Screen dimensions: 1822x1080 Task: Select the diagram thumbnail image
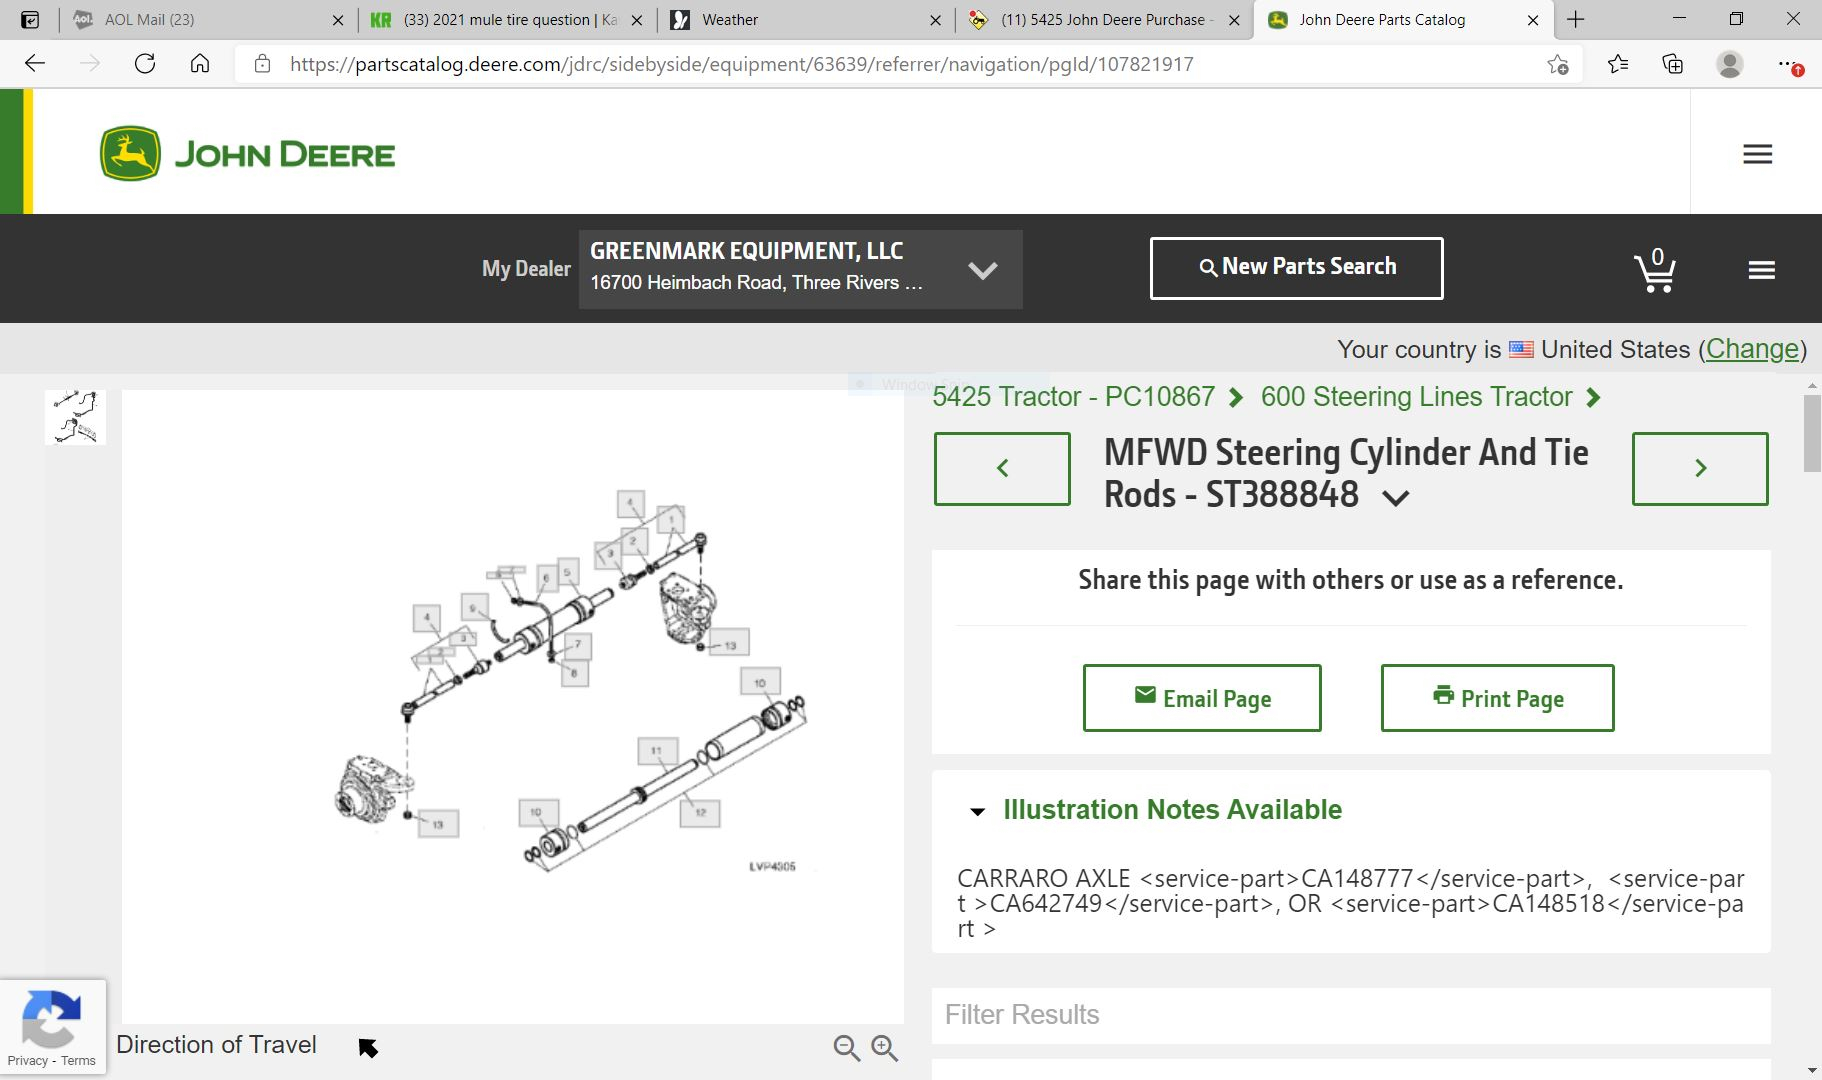(75, 417)
